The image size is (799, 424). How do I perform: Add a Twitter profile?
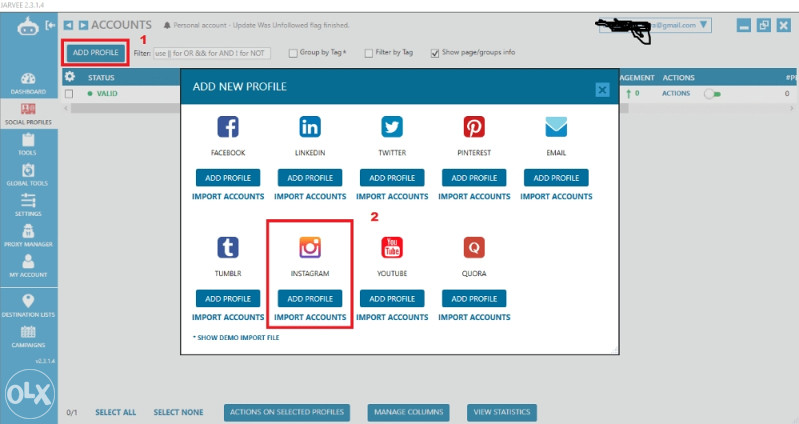click(392, 178)
